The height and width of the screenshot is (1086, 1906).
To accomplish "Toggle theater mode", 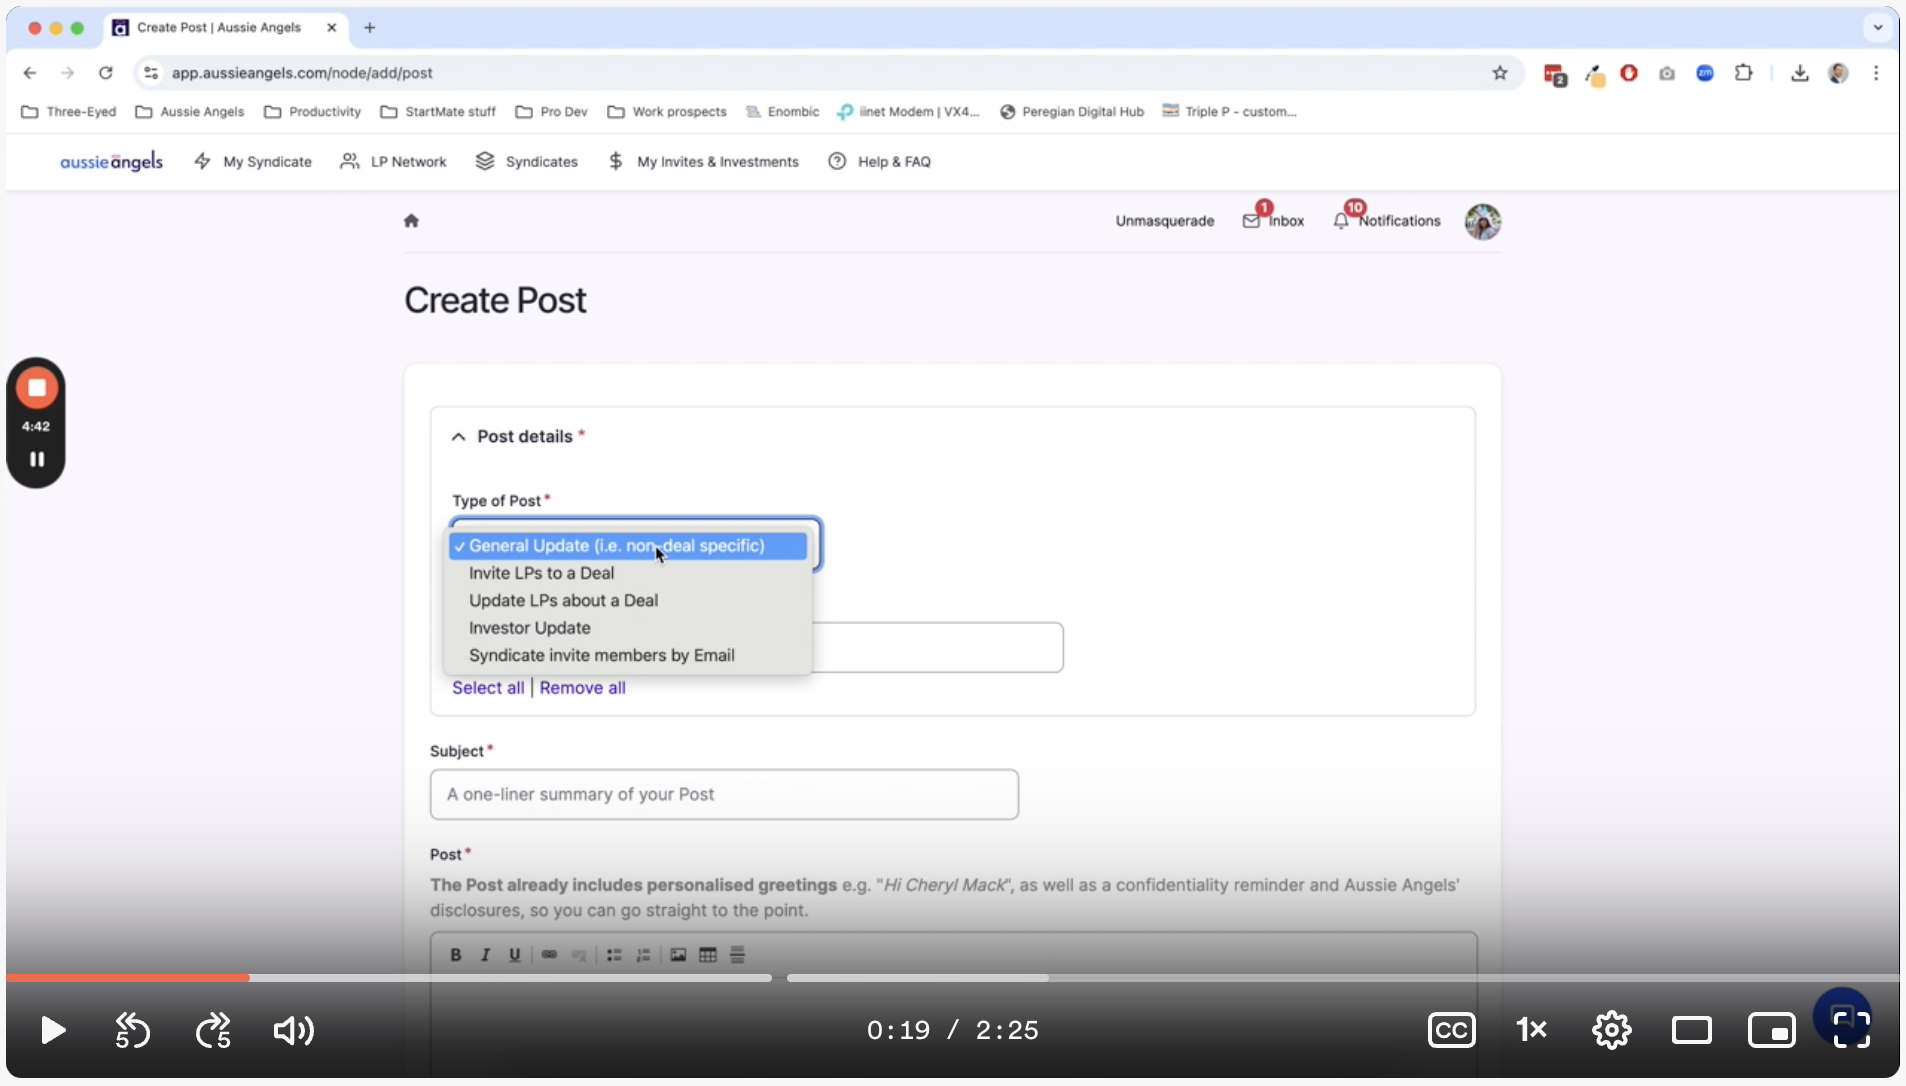I will [1692, 1030].
